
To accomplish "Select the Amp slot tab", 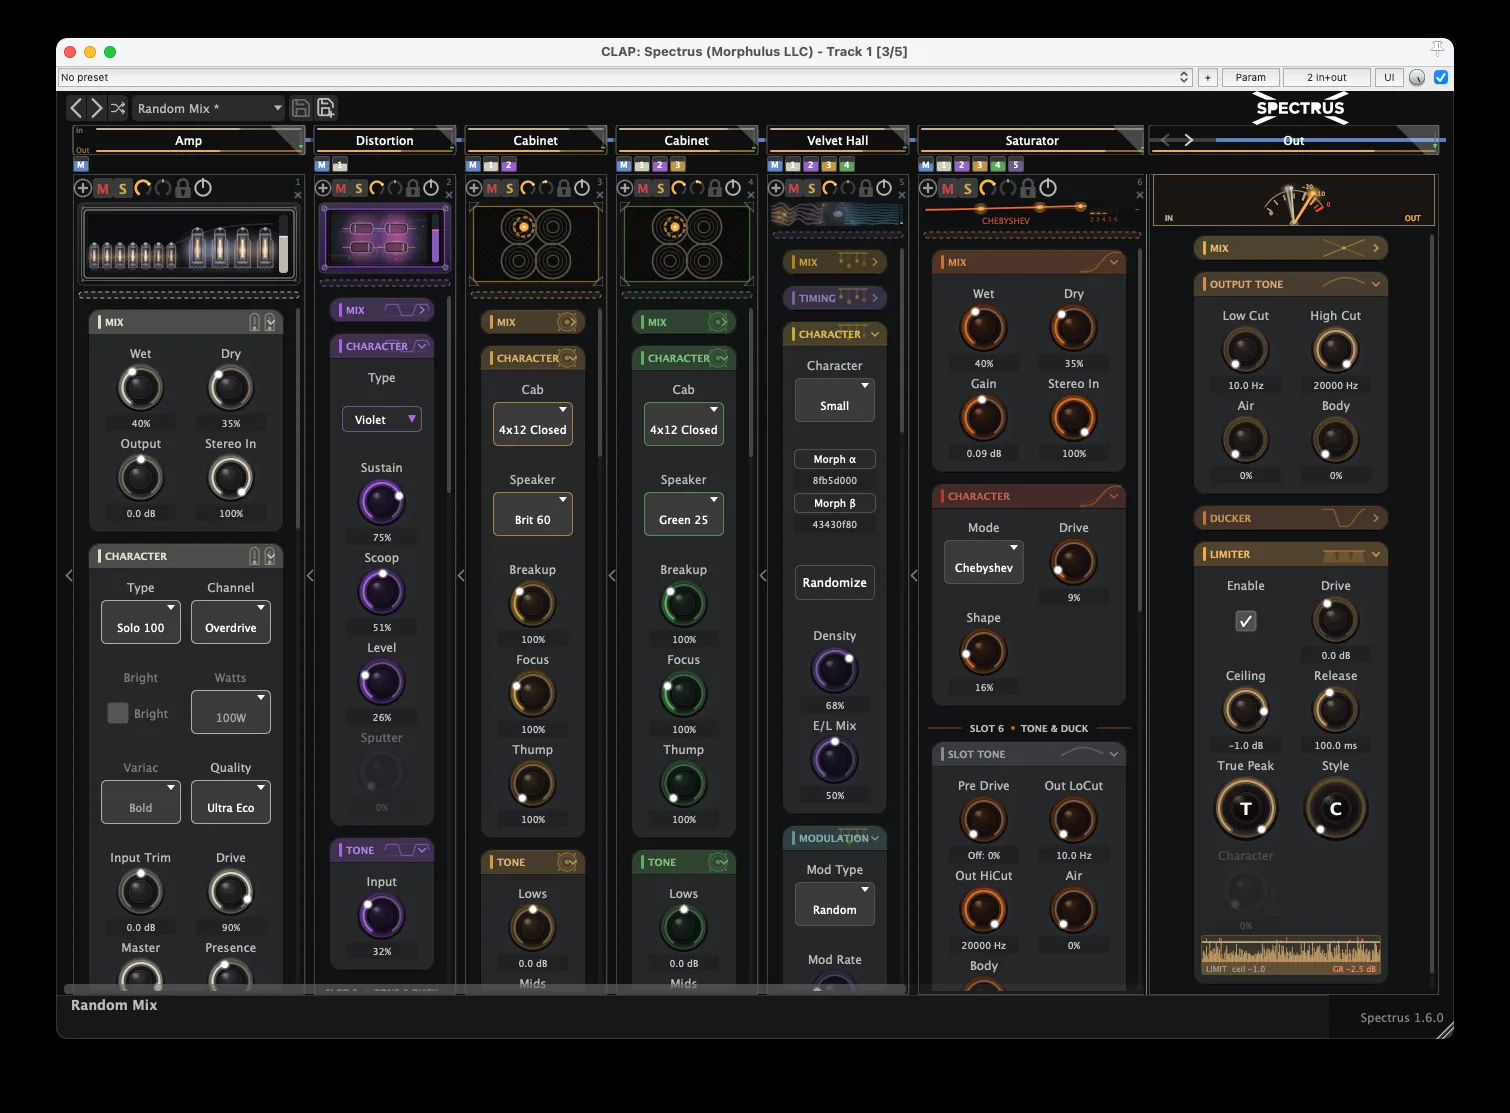I will 188,141.
